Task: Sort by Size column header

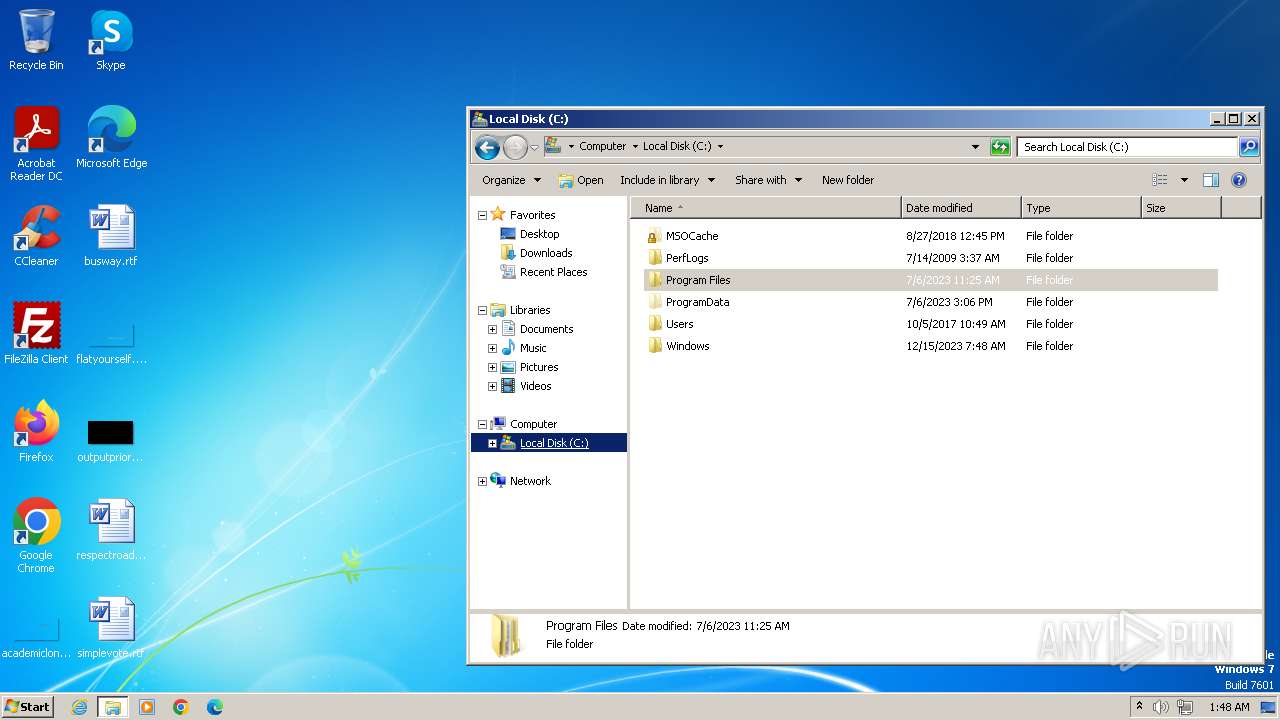Action: [1181, 208]
